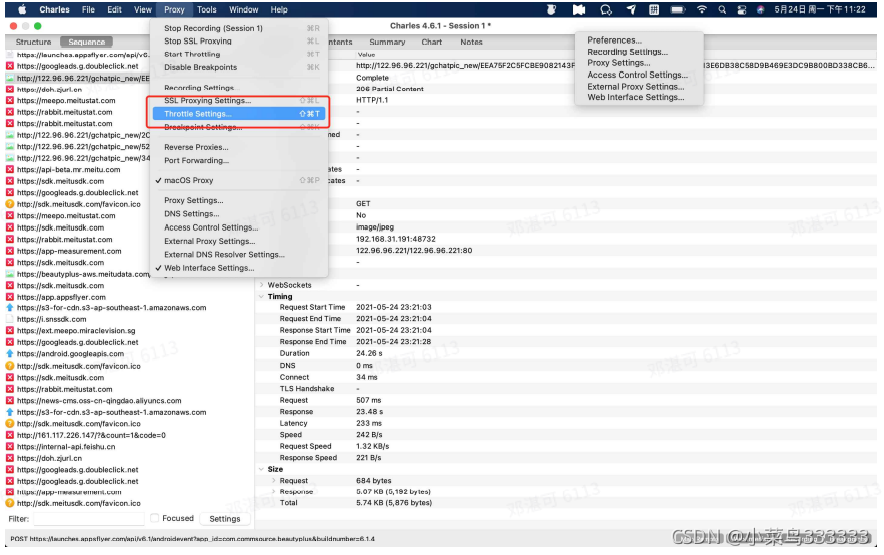Viewport: 884px width, 555px height.
Task: Toggle the macOS Proxy checked menu item
Action: 238,180
